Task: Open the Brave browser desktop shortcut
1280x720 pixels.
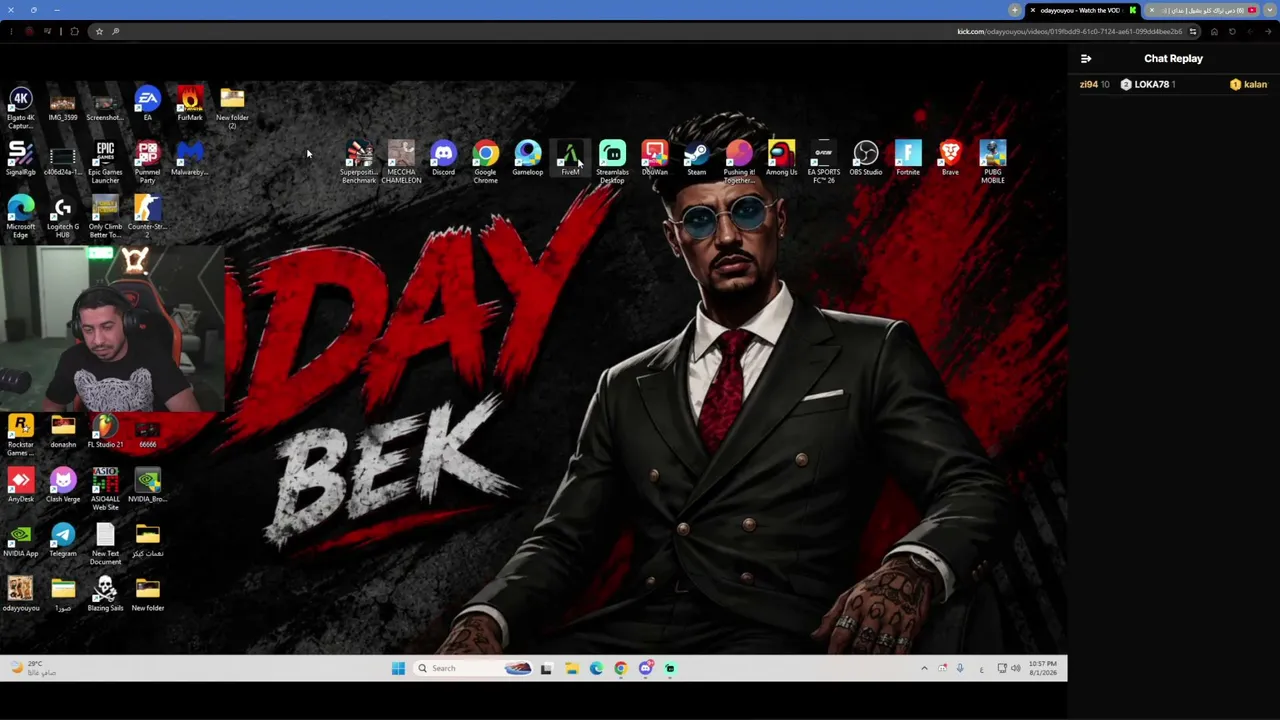Action: (x=950, y=158)
